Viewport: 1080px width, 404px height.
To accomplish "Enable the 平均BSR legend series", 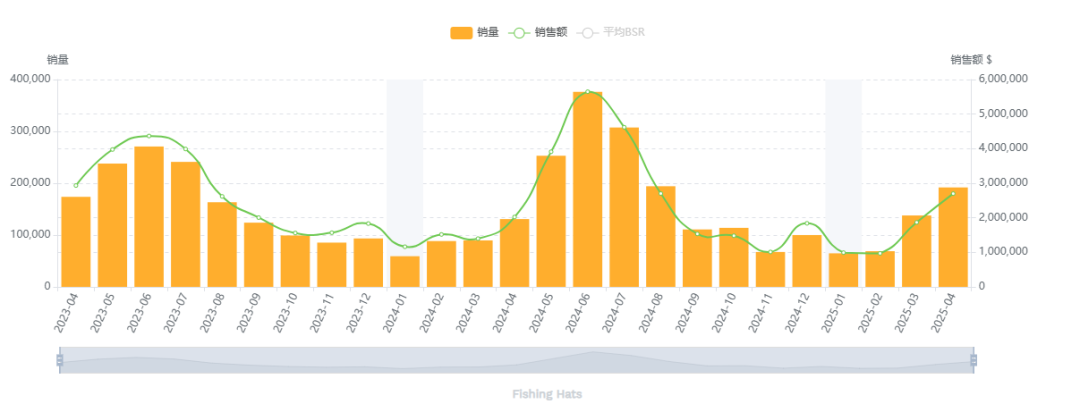I will pyautogui.click(x=614, y=33).
